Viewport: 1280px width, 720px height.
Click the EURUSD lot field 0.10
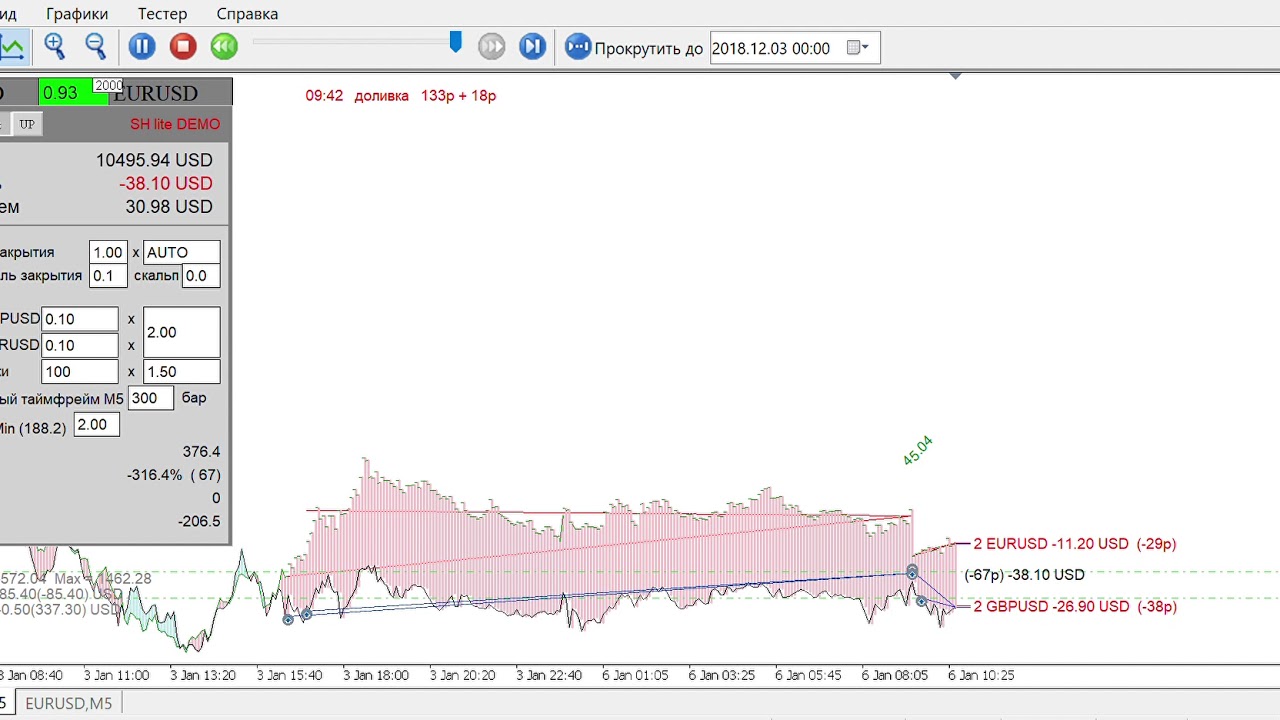80,345
